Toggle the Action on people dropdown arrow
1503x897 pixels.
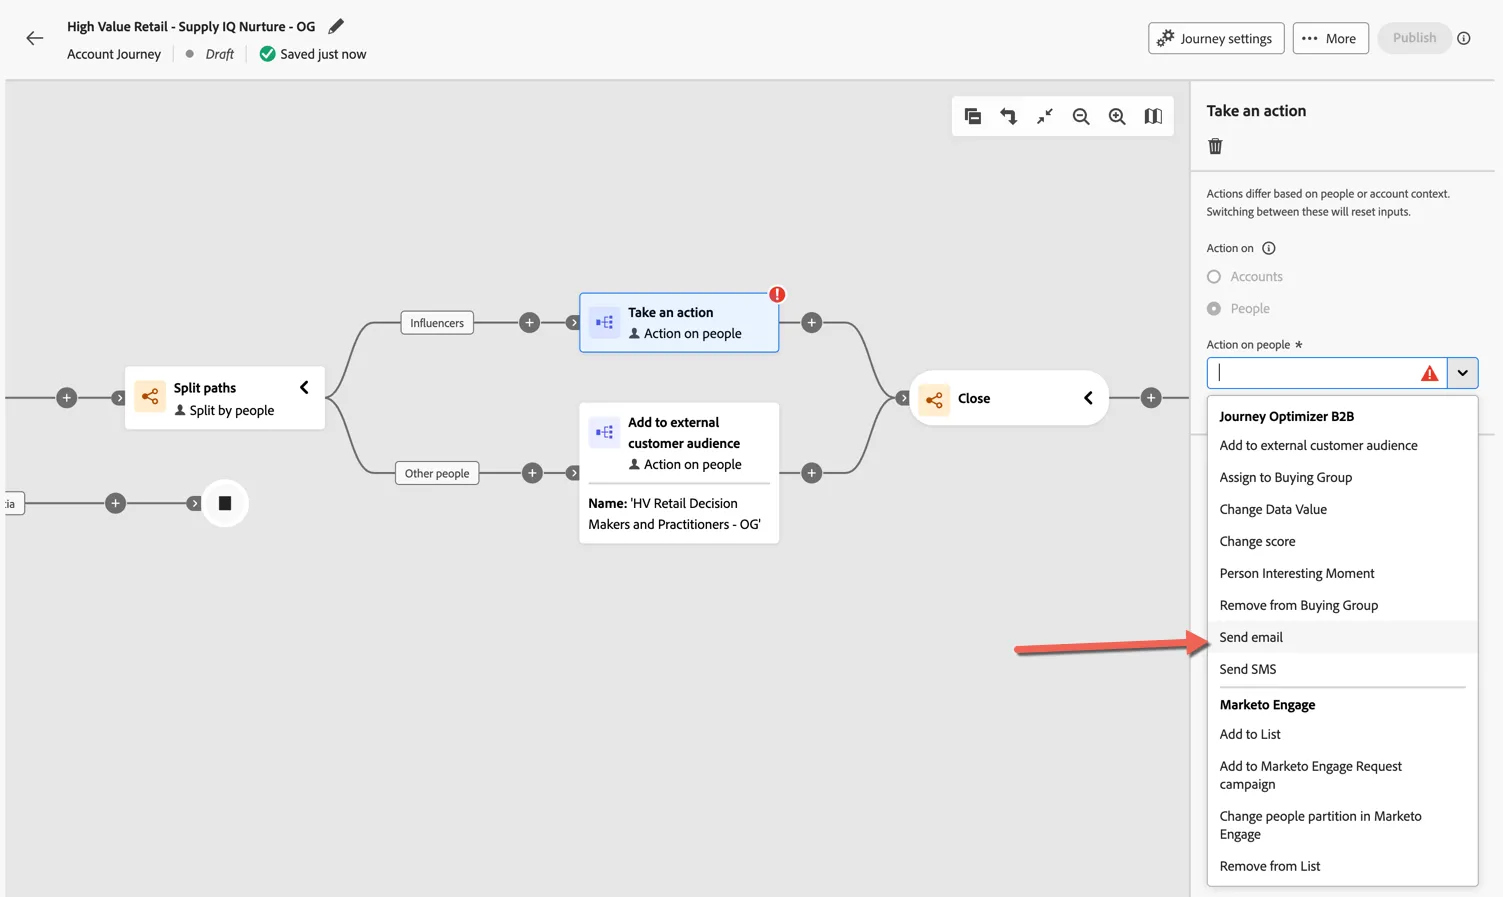click(1462, 373)
